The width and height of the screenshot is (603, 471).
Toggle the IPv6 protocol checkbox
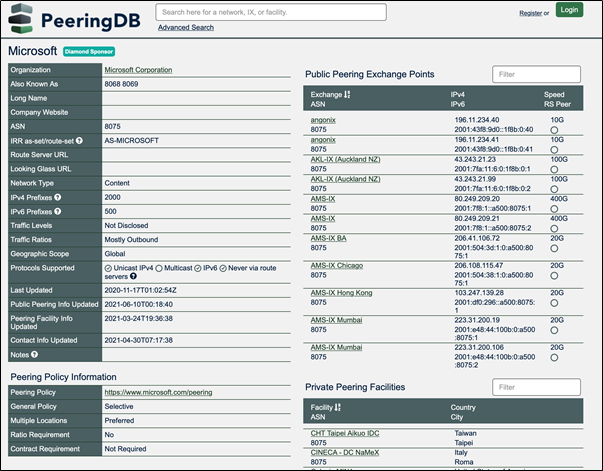[198, 268]
